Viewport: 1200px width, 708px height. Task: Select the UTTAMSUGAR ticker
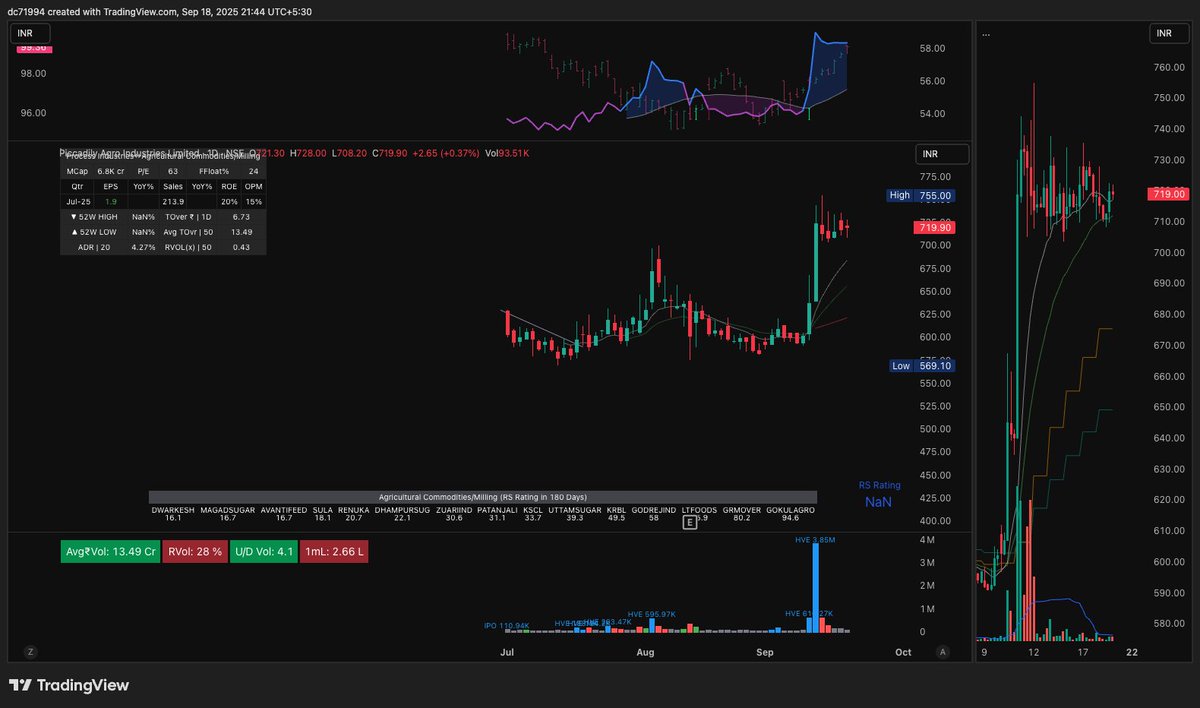pyautogui.click(x=575, y=510)
